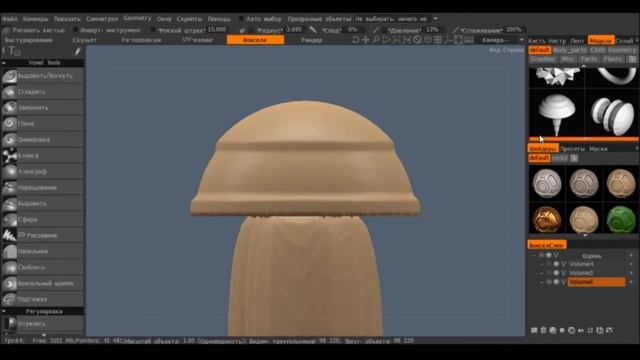Select the Наращивание build-up tool
This screenshot has width=640, height=360.
click(42, 187)
